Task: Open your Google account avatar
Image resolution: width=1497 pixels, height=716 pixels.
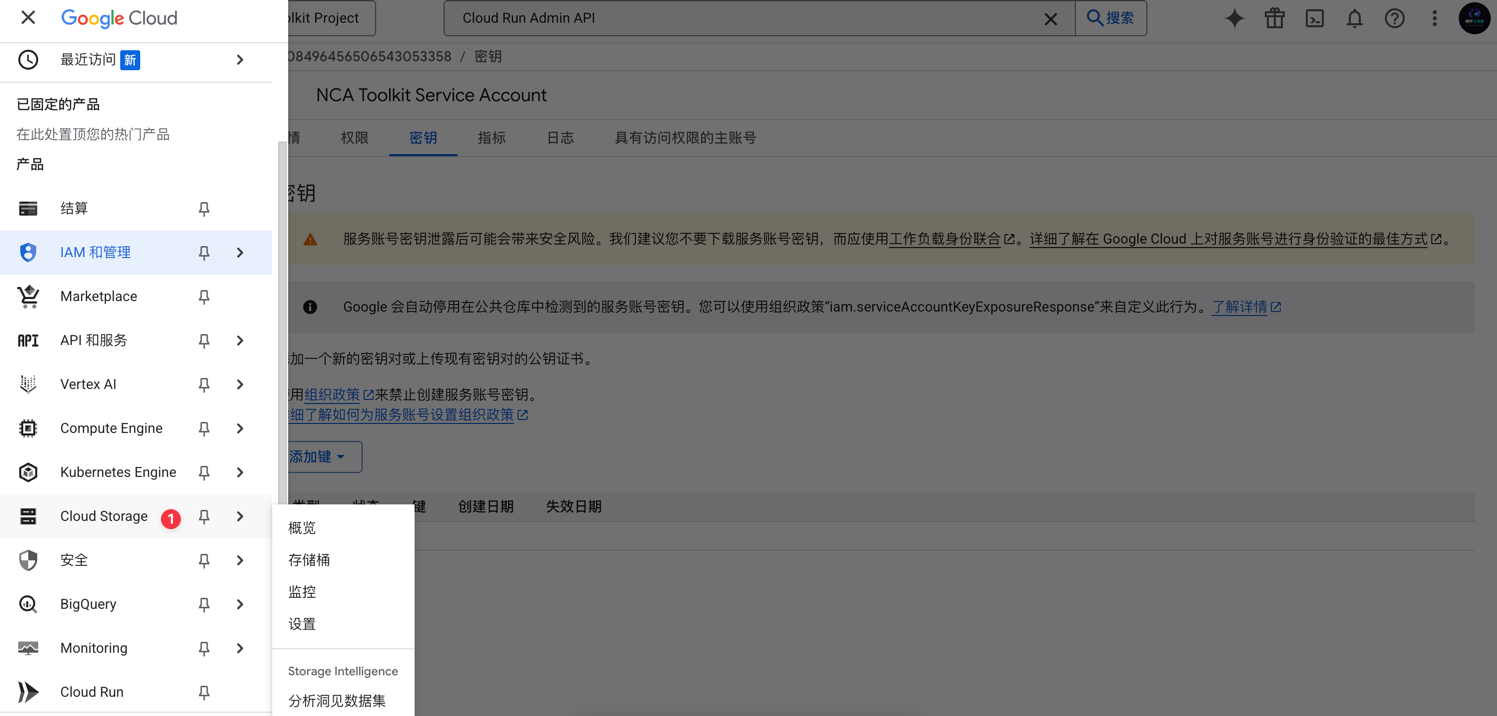Action: 1474,18
